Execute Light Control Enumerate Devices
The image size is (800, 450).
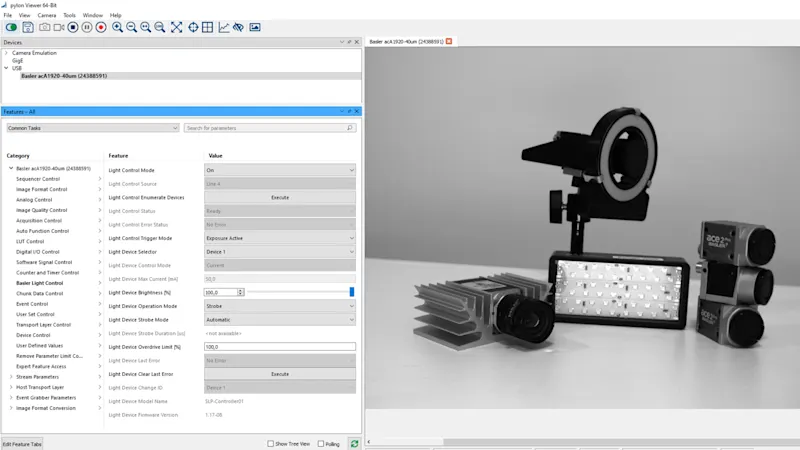coord(280,197)
